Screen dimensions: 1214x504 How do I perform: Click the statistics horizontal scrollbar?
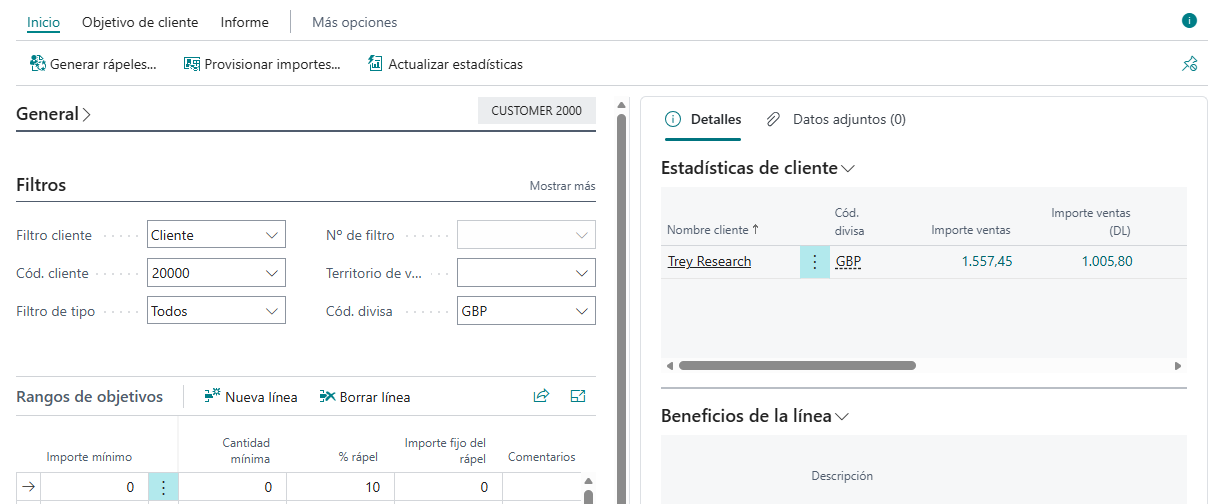pyautogui.click(x=797, y=366)
